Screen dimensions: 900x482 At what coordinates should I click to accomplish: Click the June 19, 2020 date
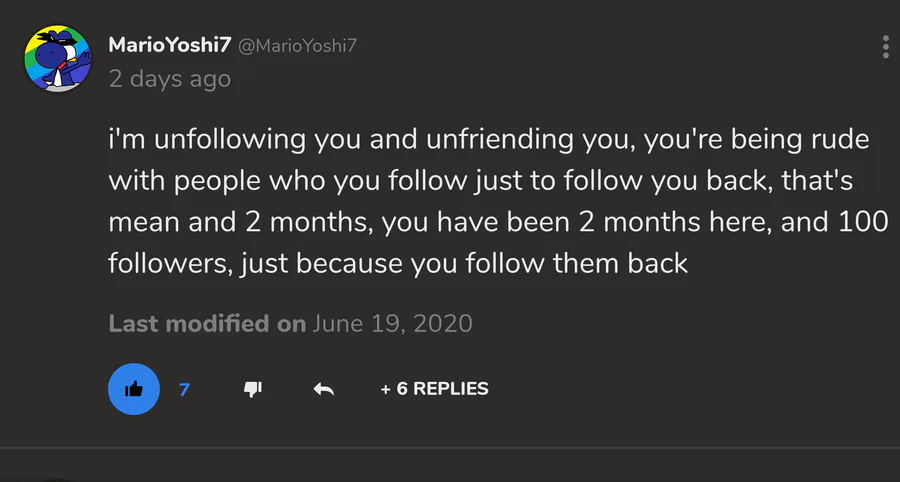(393, 324)
